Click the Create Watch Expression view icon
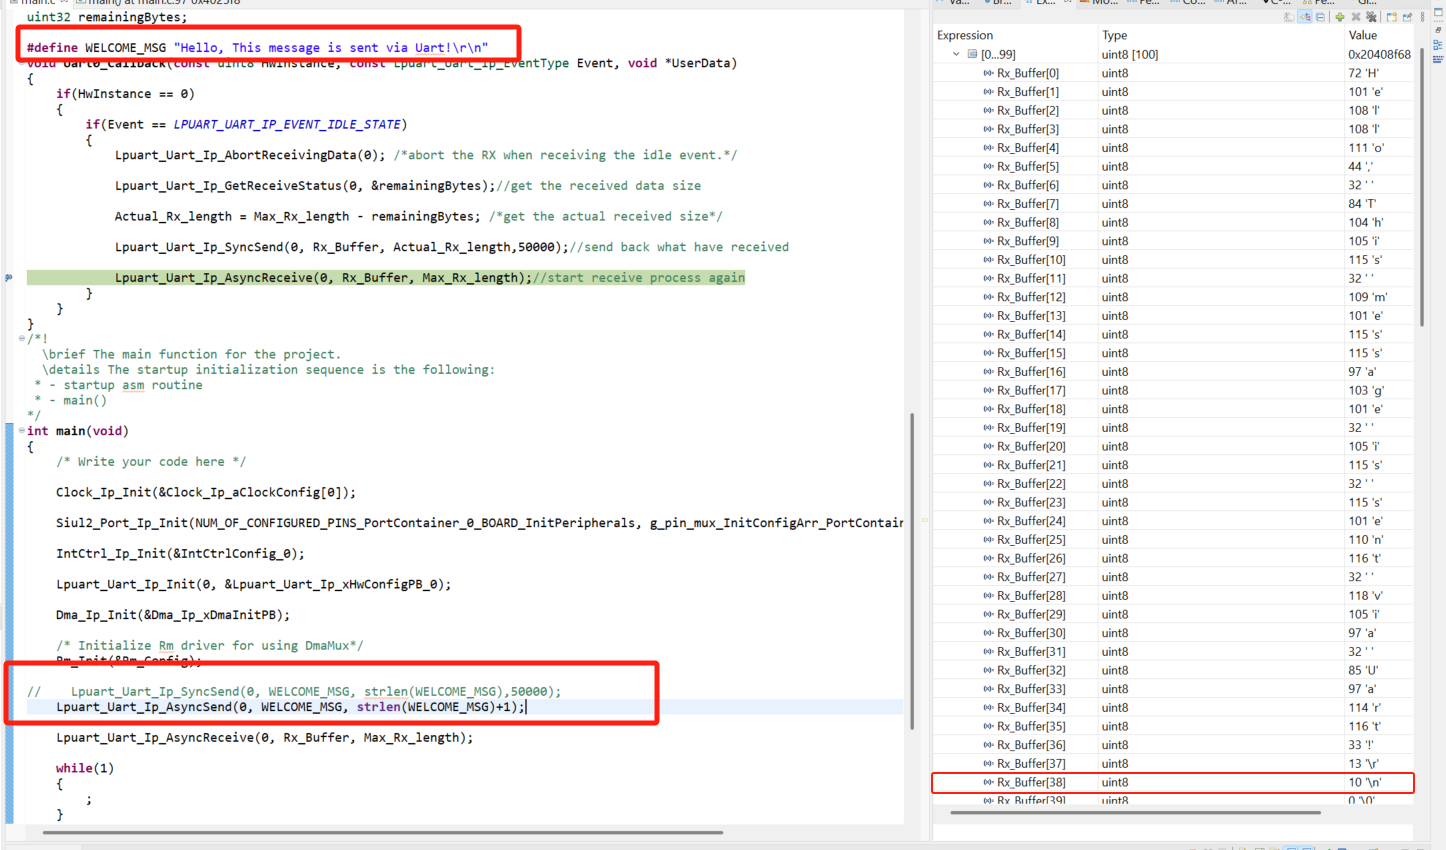This screenshot has height=850, width=1446. (1391, 17)
